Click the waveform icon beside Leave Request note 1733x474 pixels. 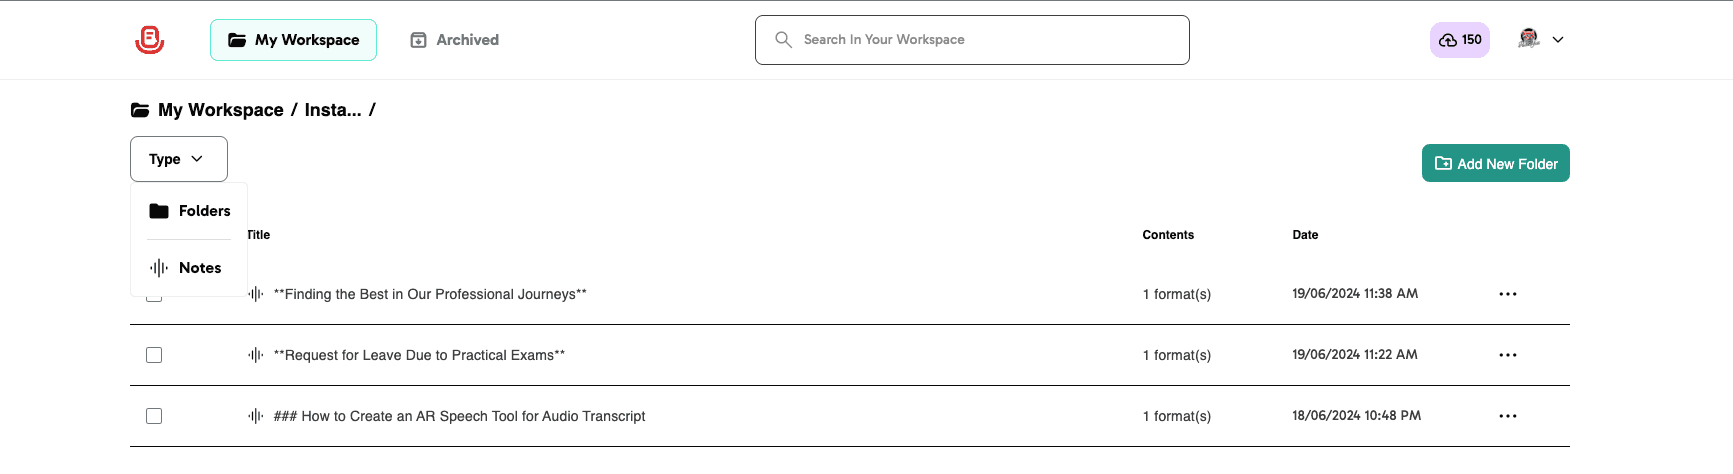(256, 355)
